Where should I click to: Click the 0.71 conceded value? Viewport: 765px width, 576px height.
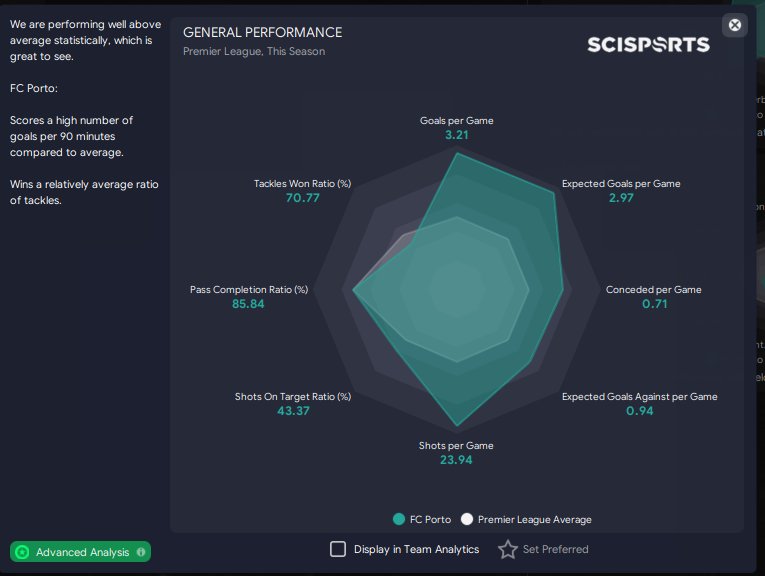tap(654, 304)
